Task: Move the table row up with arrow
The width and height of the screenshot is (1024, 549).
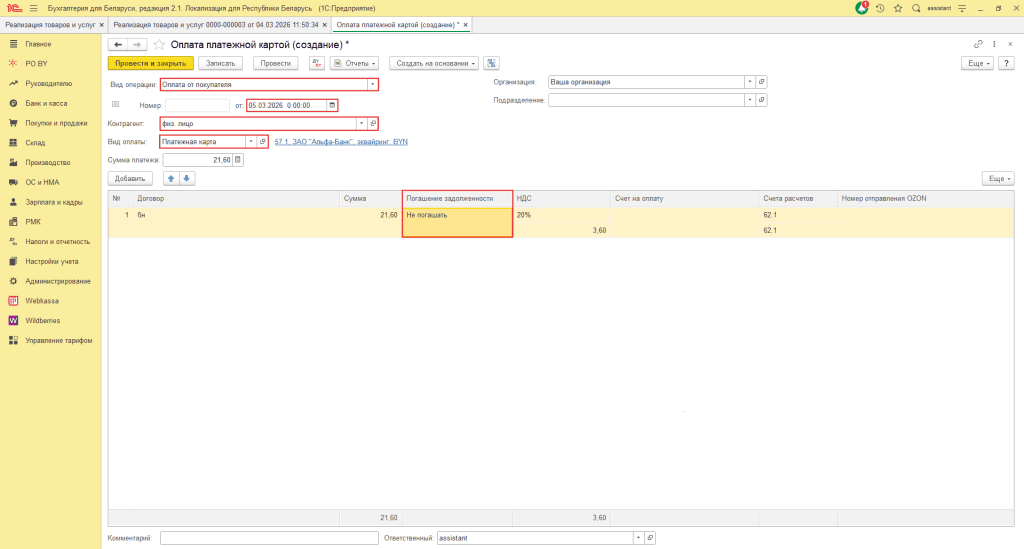Action: pyautogui.click(x=170, y=178)
